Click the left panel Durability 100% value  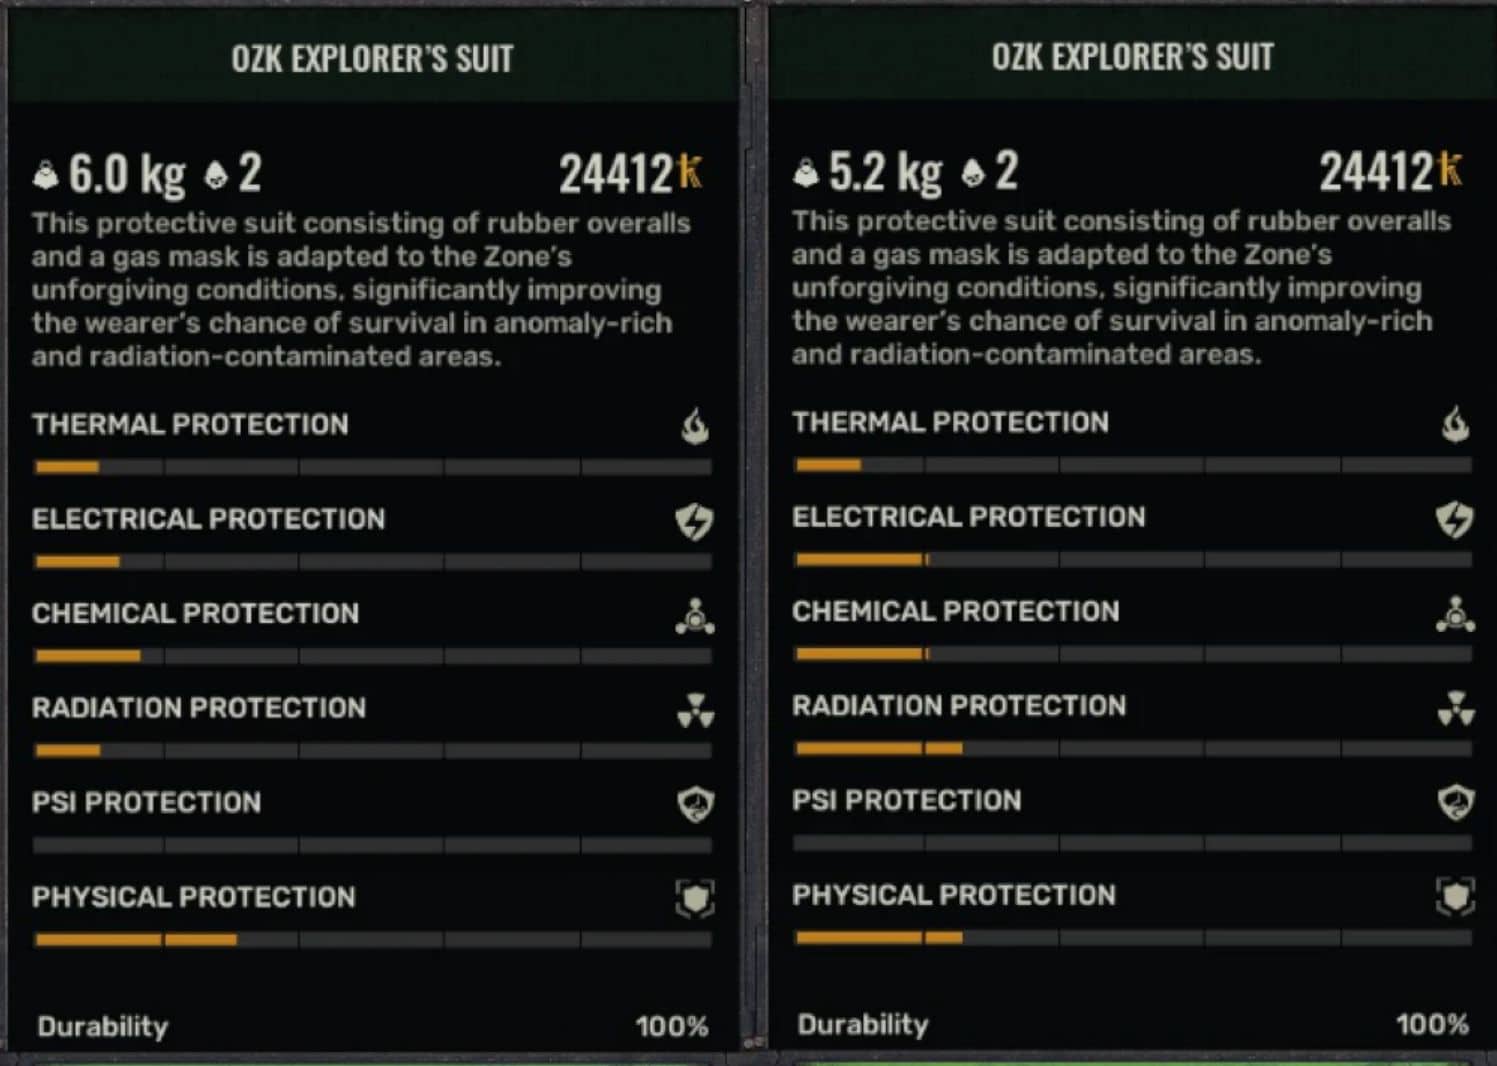(671, 1027)
